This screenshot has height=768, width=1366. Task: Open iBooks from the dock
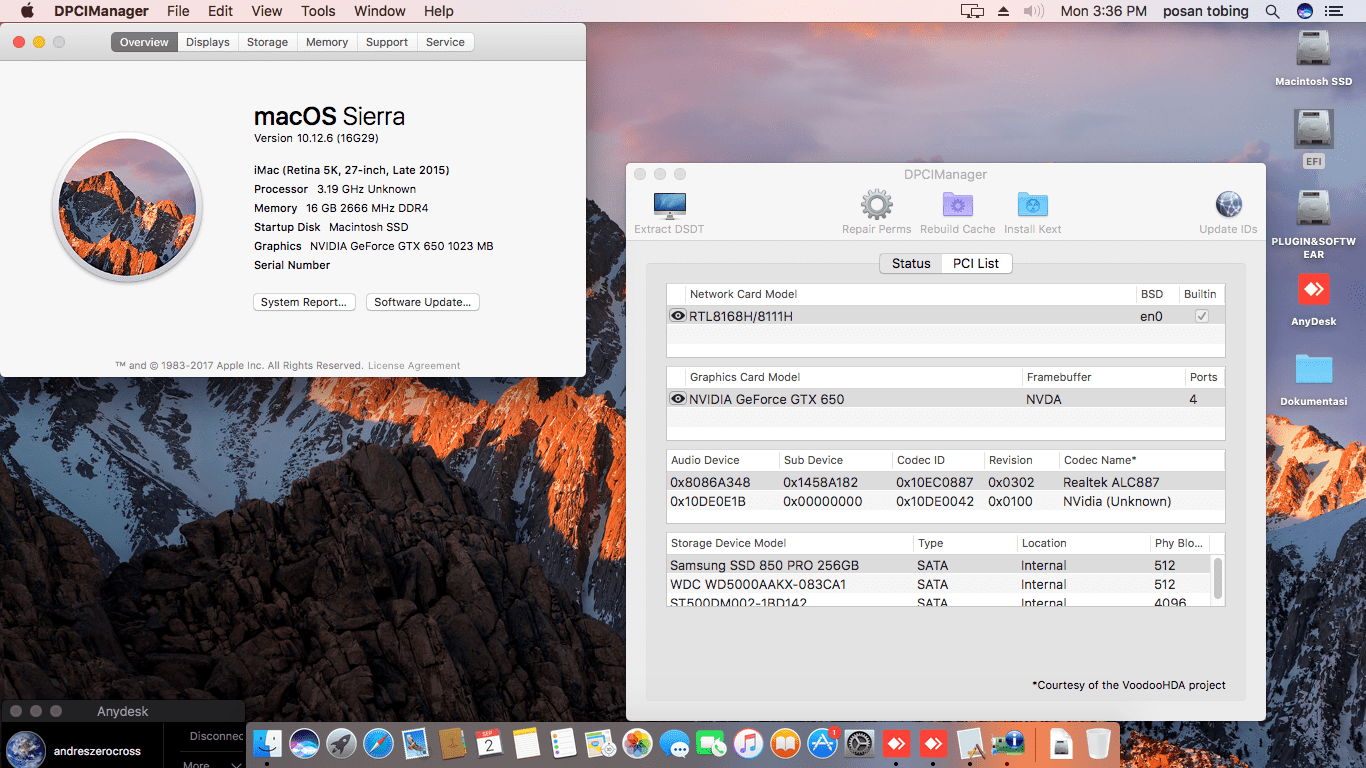(x=785, y=743)
